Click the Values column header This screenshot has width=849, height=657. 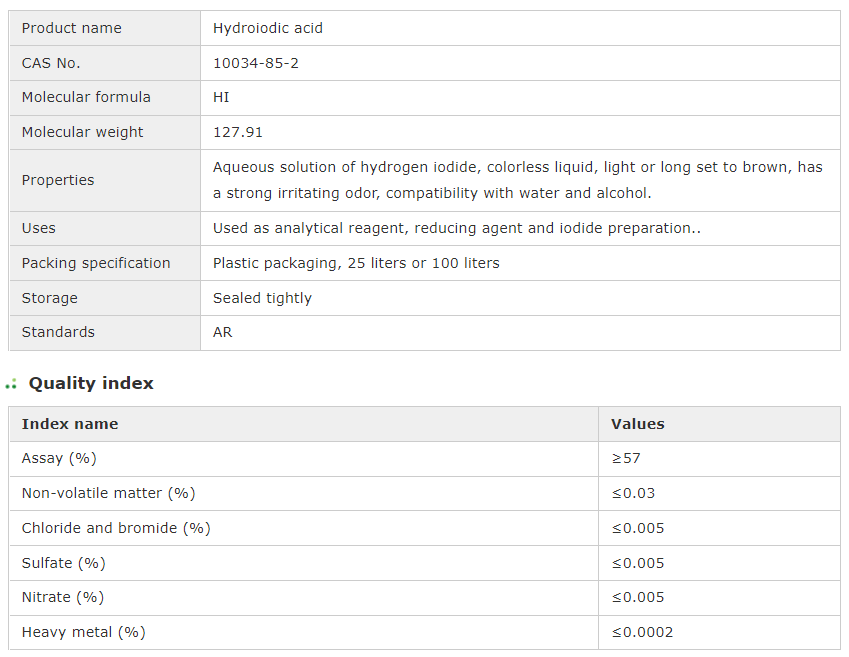pyautogui.click(x=638, y=424)
